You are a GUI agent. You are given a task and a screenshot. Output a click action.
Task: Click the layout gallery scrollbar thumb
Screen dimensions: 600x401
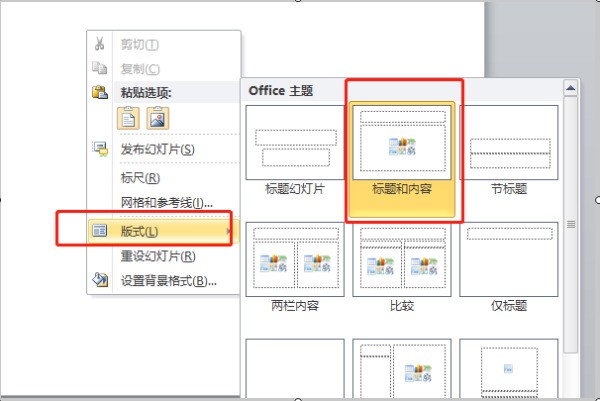[571, 224]
